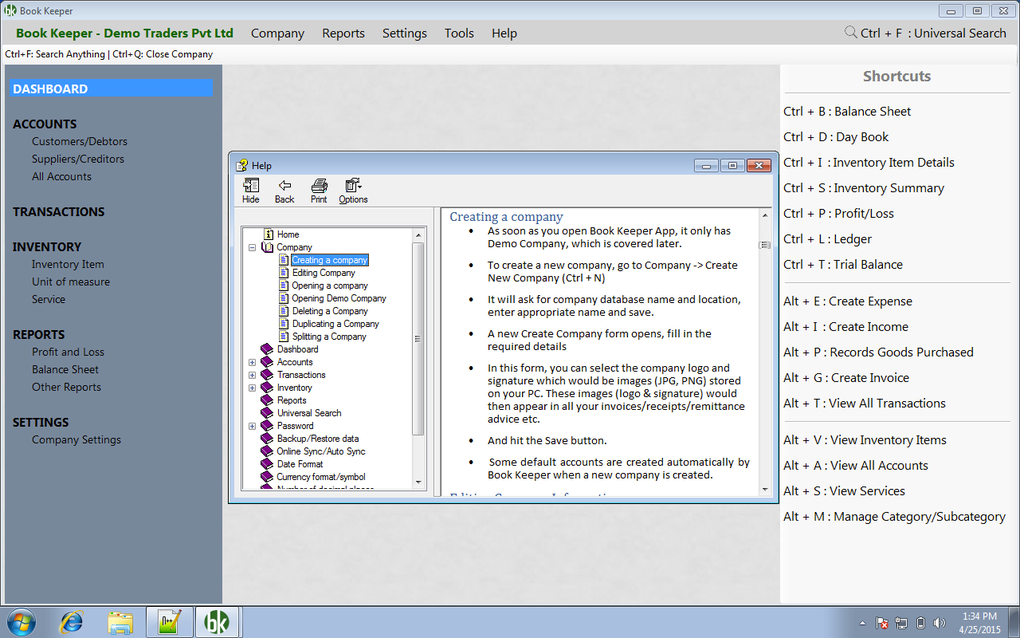Click the TRANSACTIONS sidebar heading
This screenshot has width=1020, height=638.
click(59, 211)
